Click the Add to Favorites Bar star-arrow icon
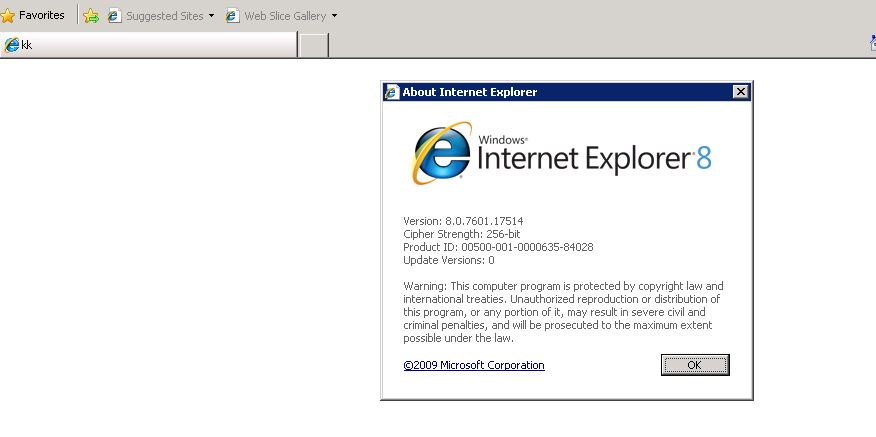The image size is (876, 437). click(91, 16)
